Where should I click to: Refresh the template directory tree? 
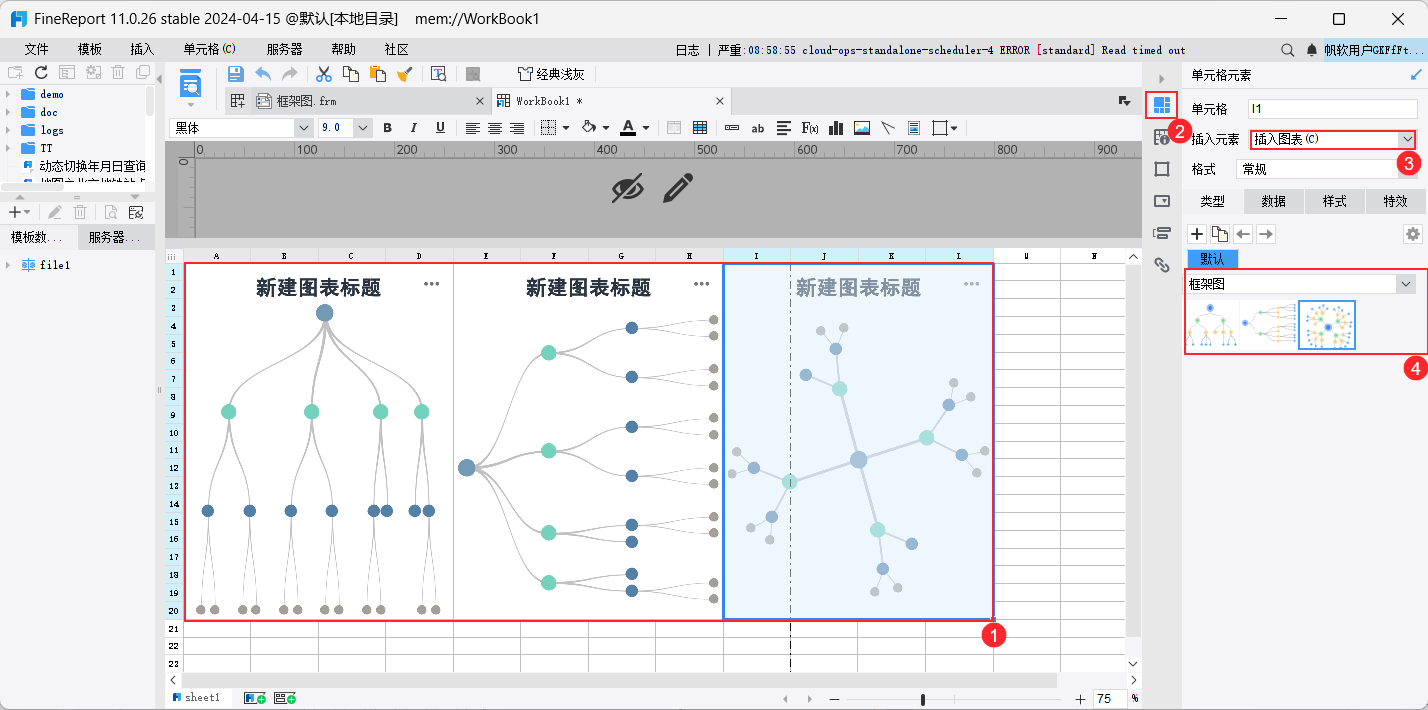(41, 72)
